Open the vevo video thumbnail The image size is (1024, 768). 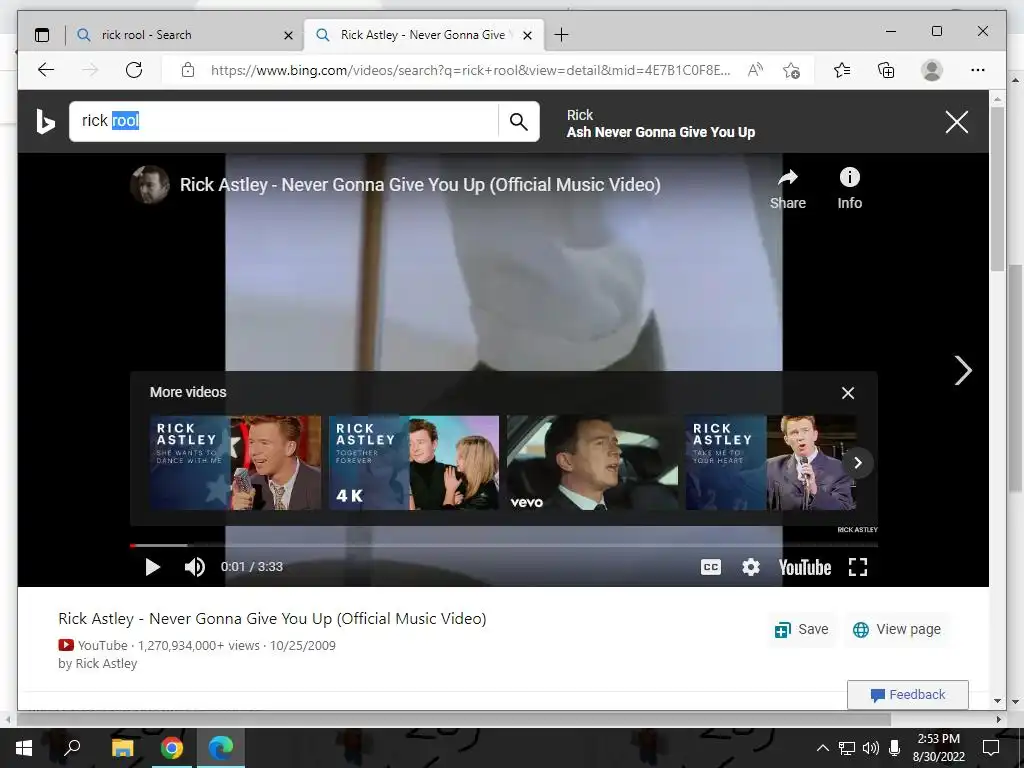592,462
